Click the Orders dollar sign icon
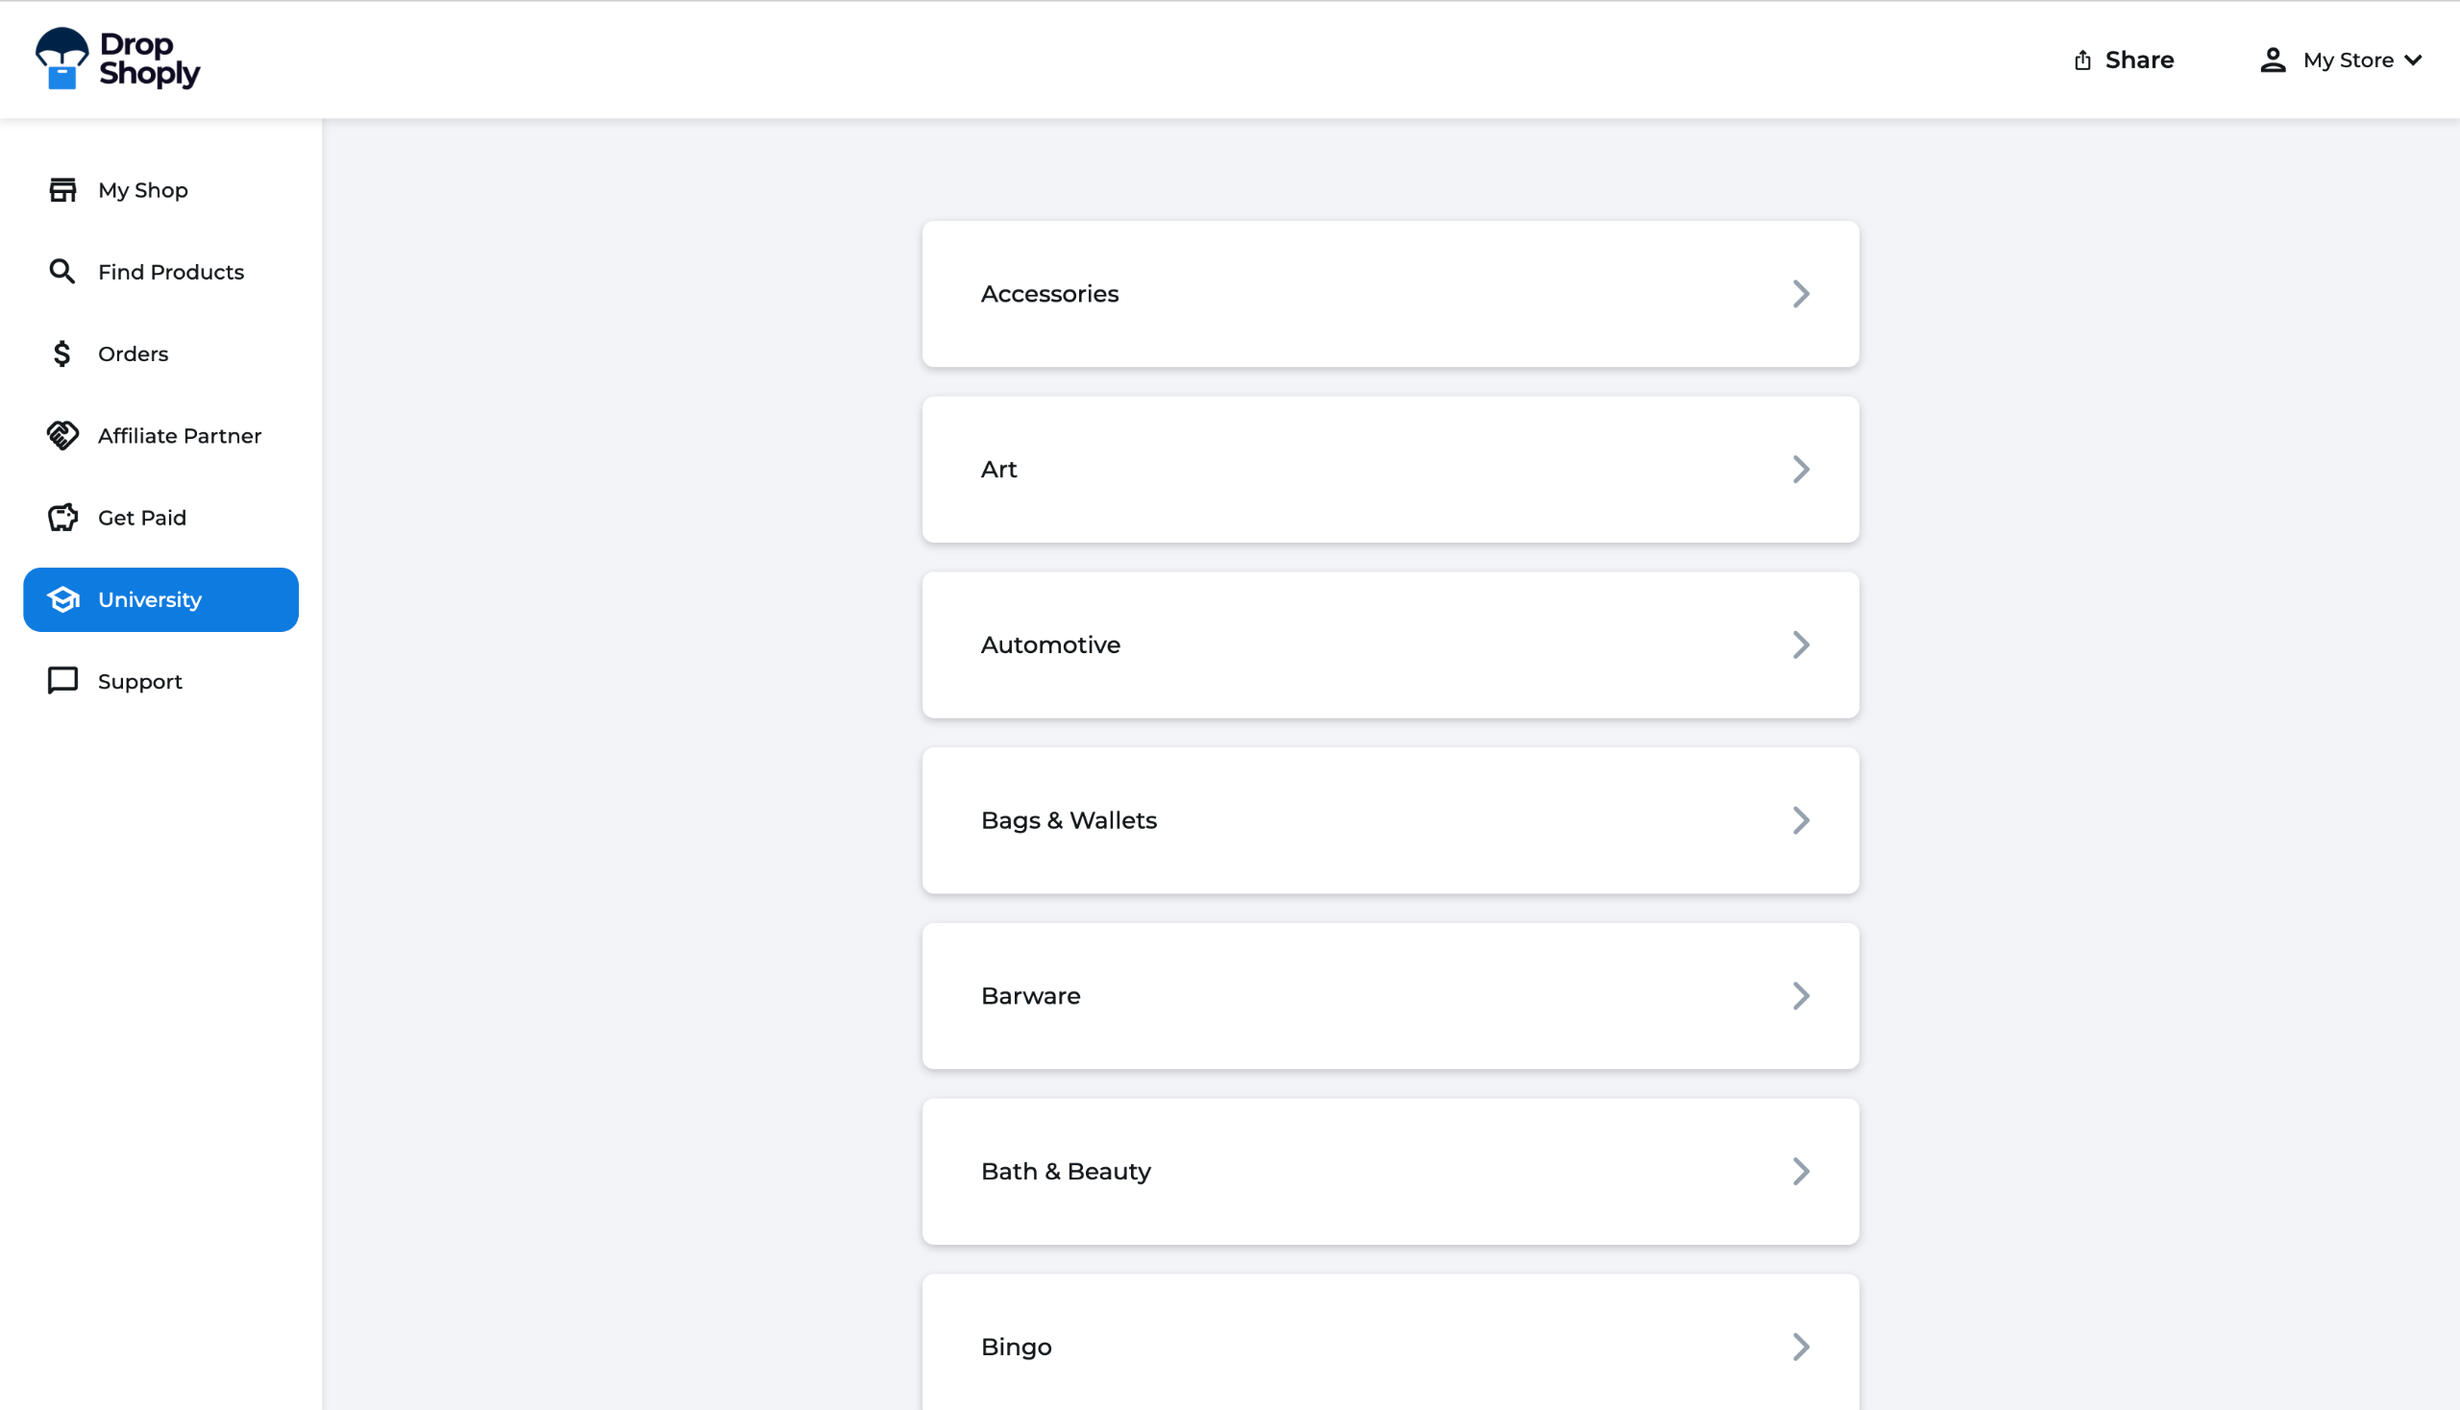The height and width of the screenshot is (1410, 2460). [x=62, y=354]
